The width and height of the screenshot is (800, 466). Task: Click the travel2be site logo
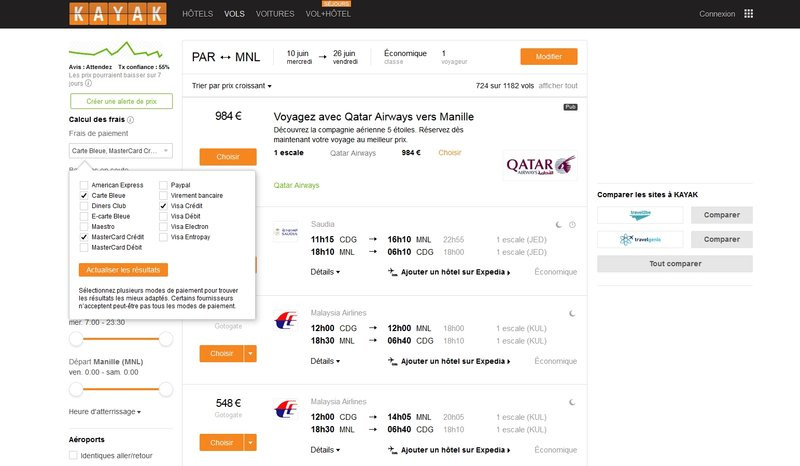click(640, 215)
